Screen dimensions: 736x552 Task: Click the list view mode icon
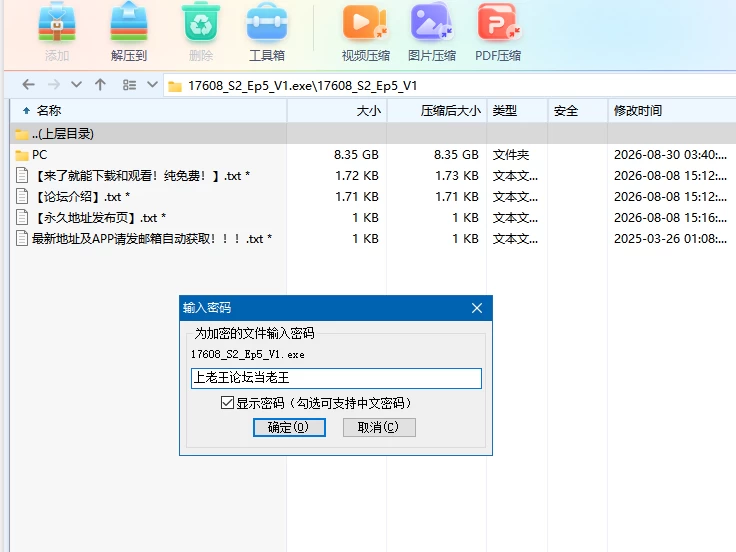coord(129,85)
